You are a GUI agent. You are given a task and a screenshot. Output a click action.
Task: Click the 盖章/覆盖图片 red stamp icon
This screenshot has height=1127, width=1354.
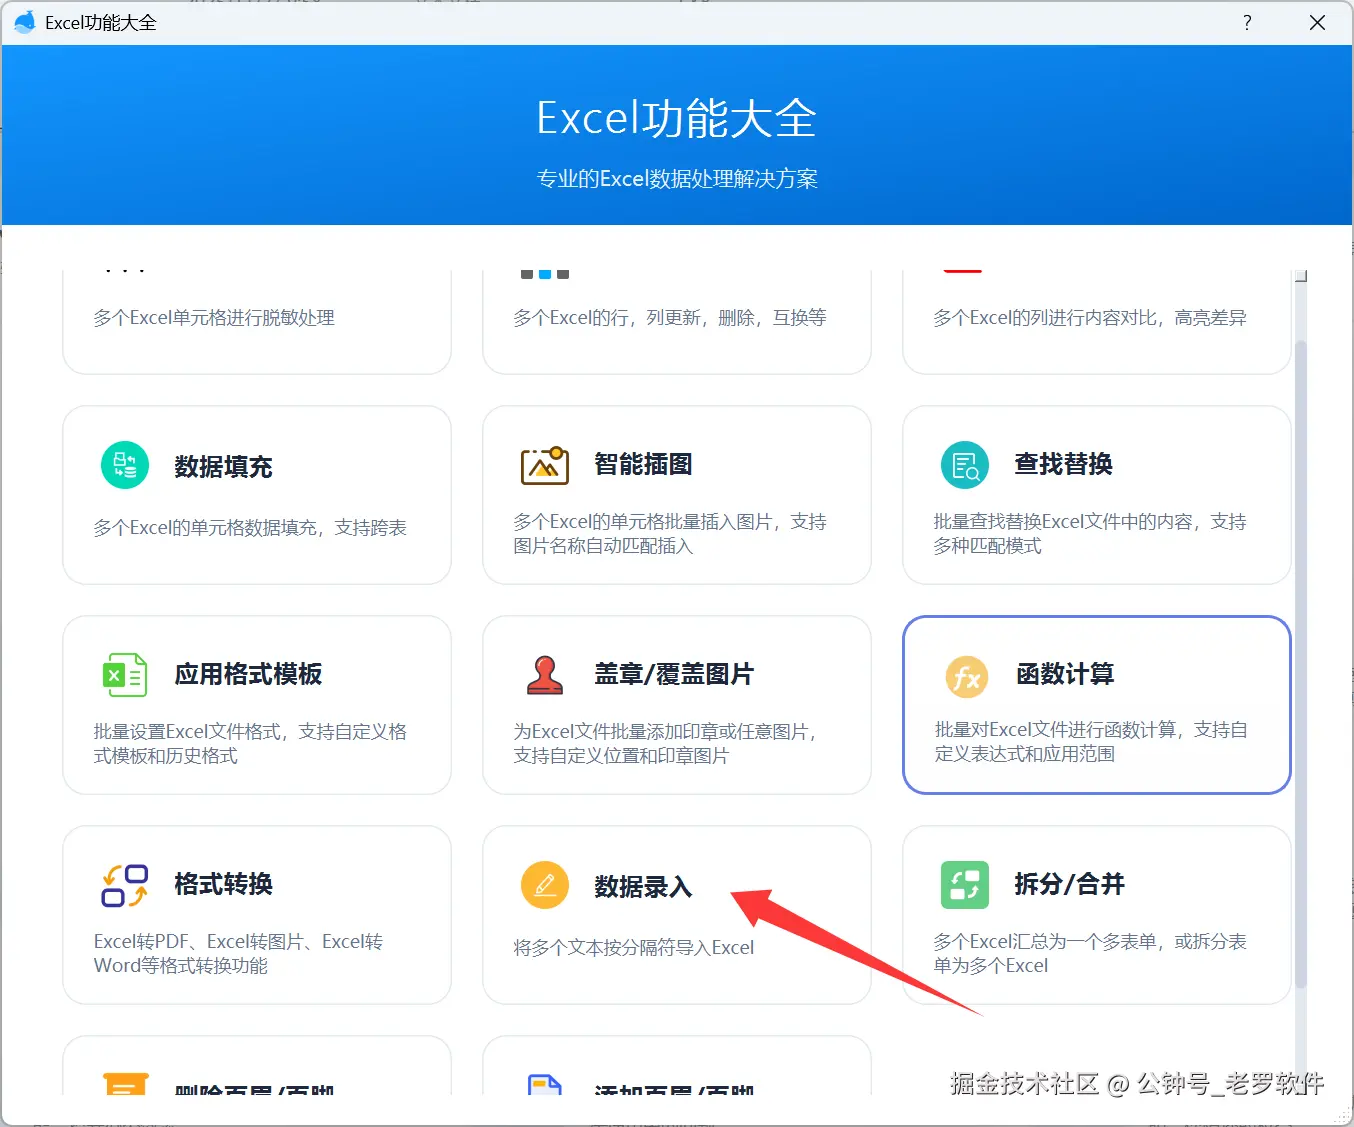point(545,675)
